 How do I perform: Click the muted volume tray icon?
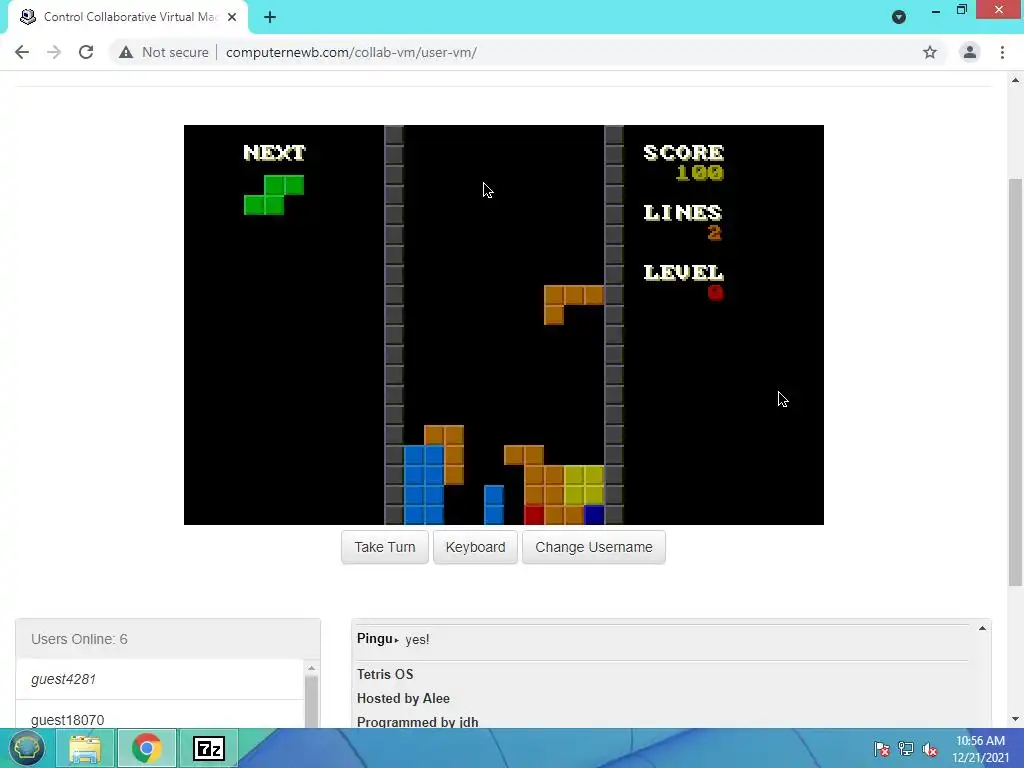pyautogui.click(x=930, y=749)
